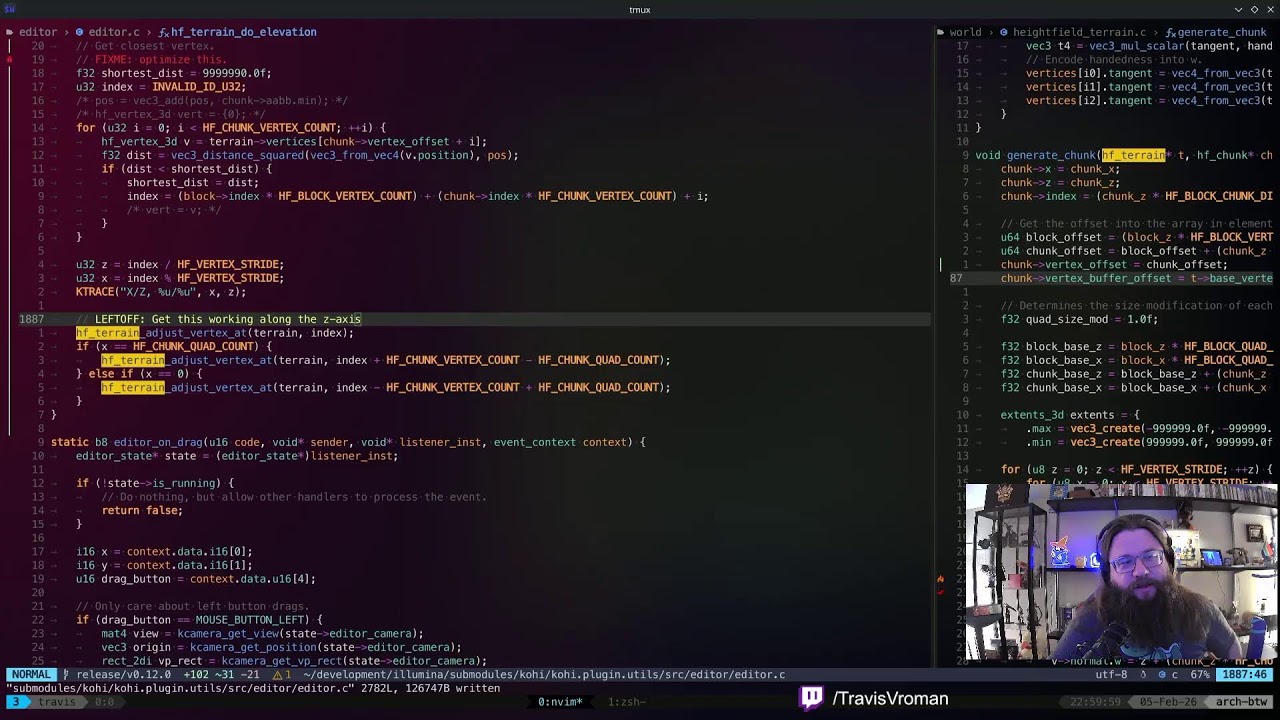The width and height of the screenshot is (1280, 720).
Task: Click the +102 added lines indicator
Action: click(x=197, y=675)
